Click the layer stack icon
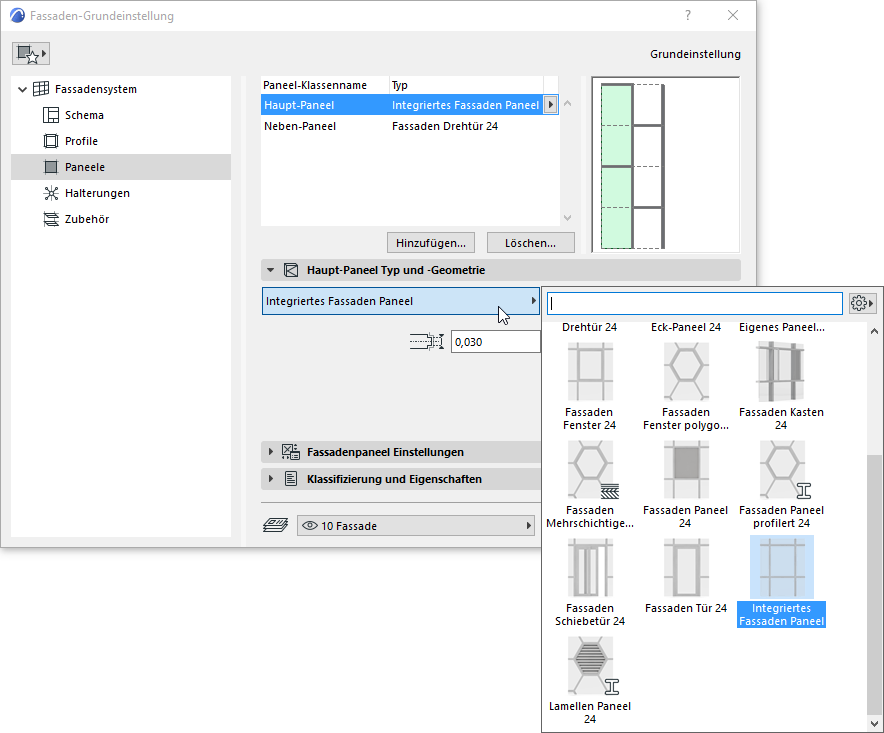Image resolution: width=884 pixels, height=733 pixels. pos(276,526)
